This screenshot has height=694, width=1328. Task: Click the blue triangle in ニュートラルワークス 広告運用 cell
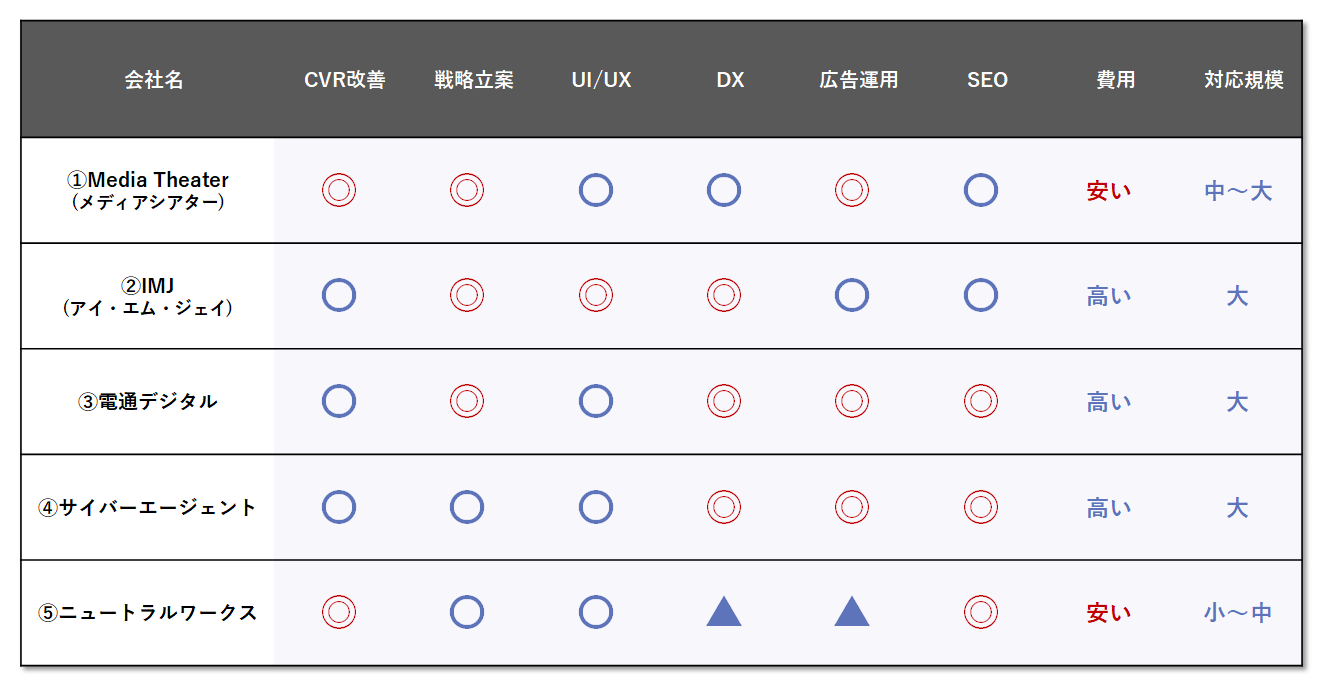pyautogui.click(x=852, y=612)
